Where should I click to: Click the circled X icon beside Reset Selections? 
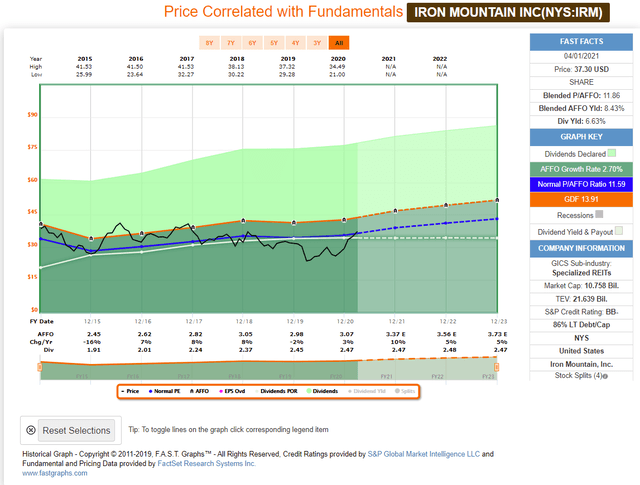coord(31,430)
